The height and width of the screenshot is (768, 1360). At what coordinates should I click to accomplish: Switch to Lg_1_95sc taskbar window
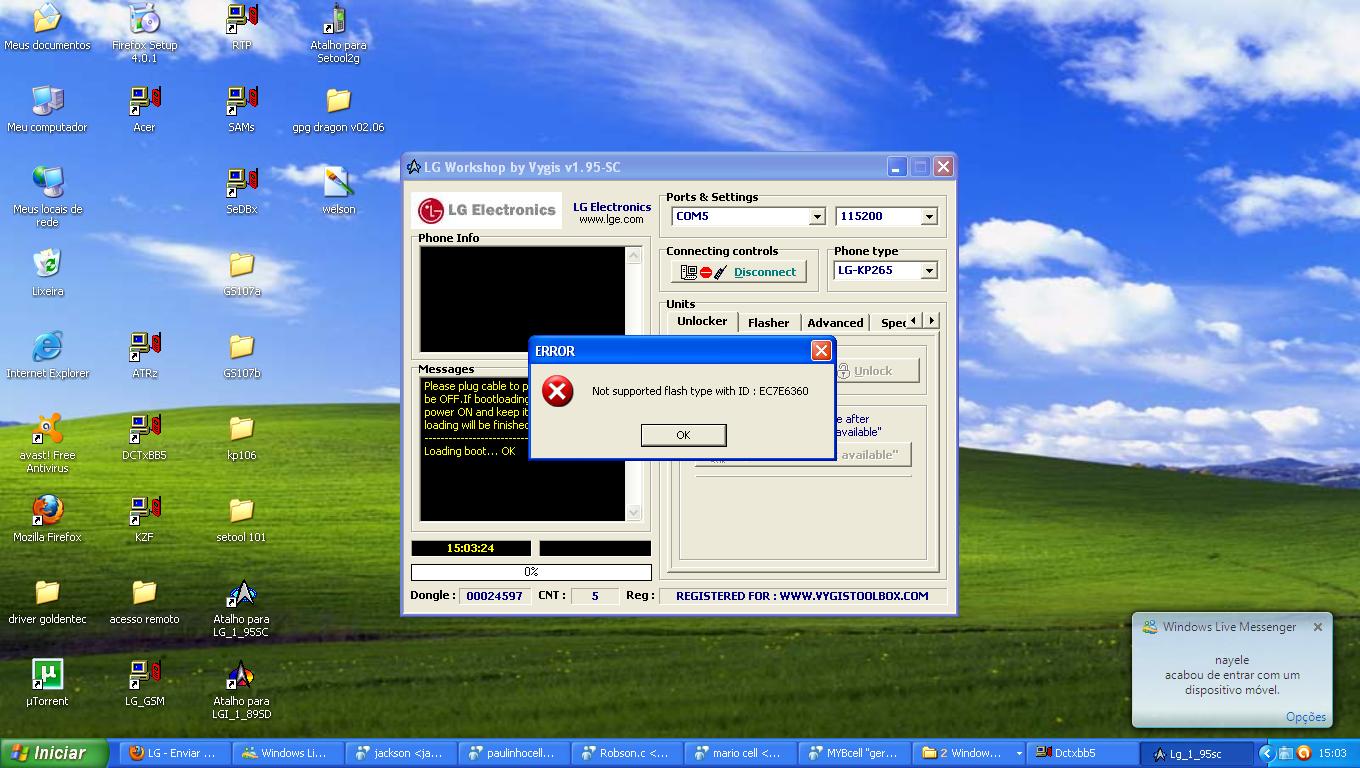(1198, 753)
